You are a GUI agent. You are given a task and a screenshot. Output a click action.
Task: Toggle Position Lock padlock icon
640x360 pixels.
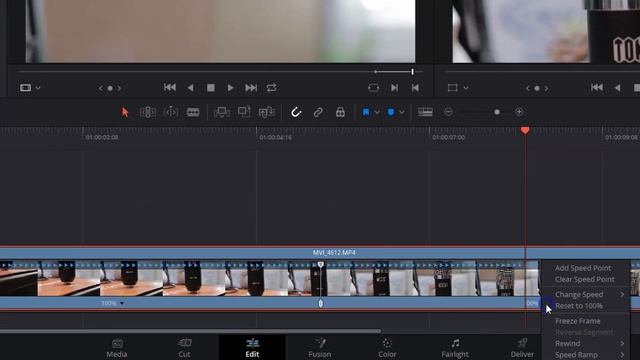point(340,112)
